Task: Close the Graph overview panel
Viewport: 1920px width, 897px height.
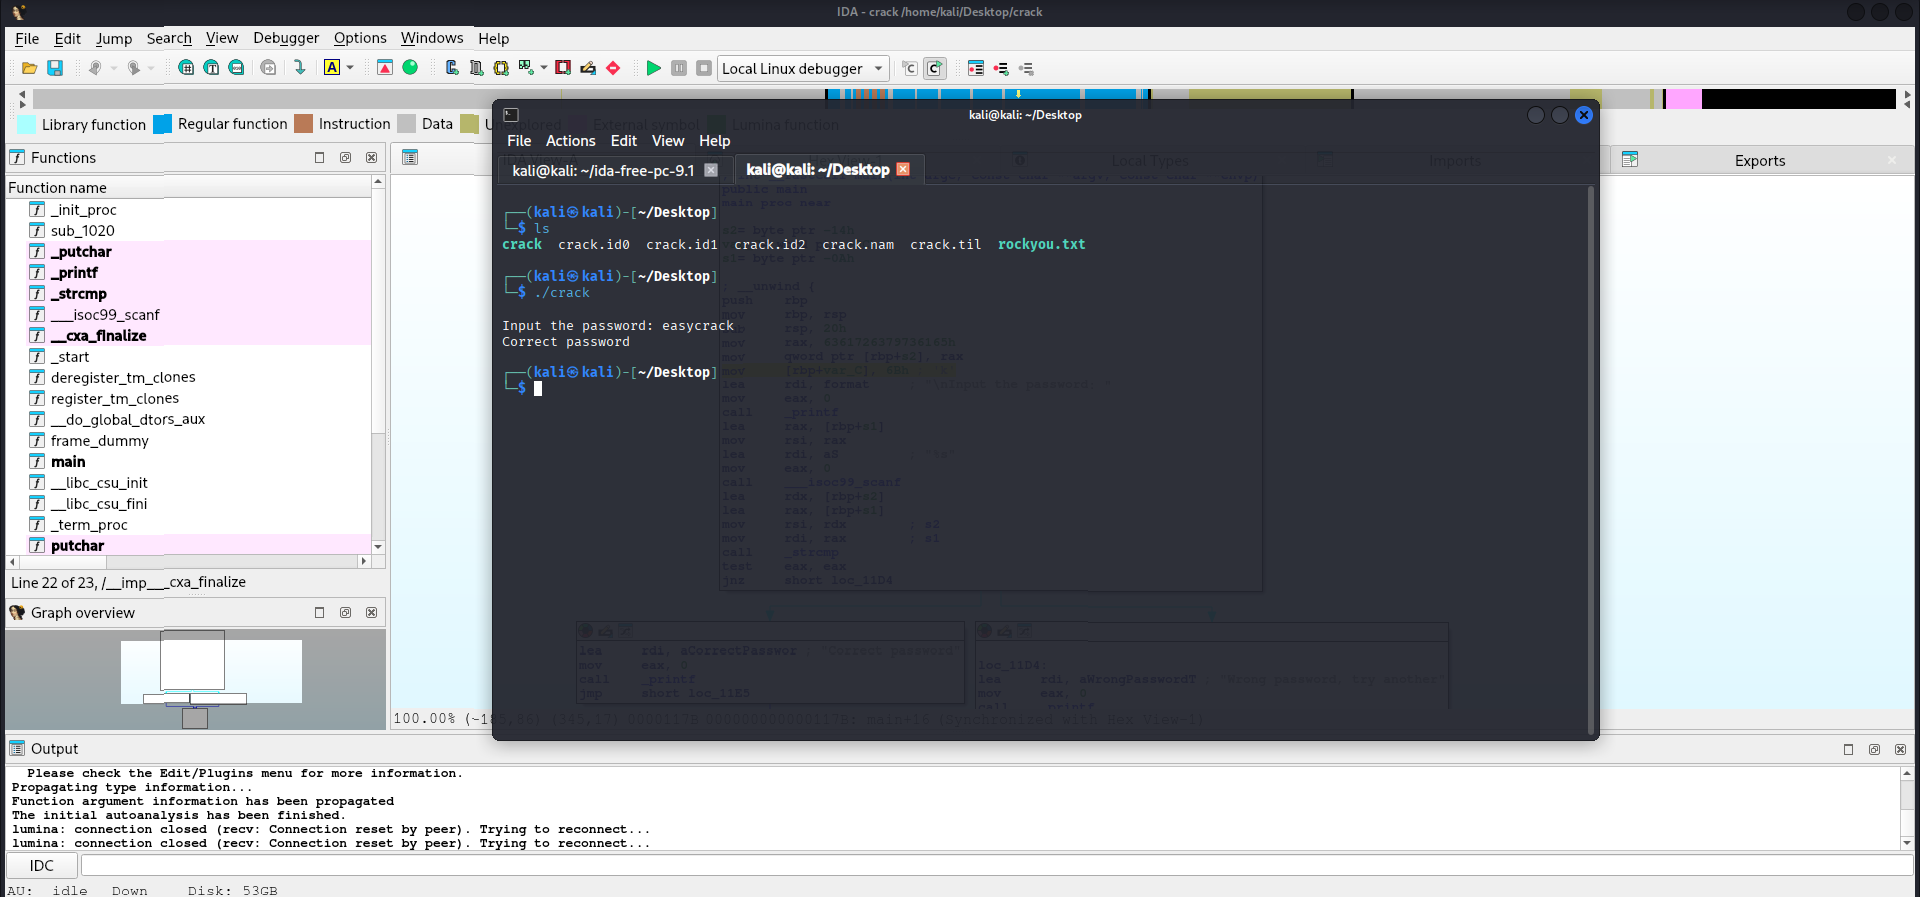Action: click(371, 612)
